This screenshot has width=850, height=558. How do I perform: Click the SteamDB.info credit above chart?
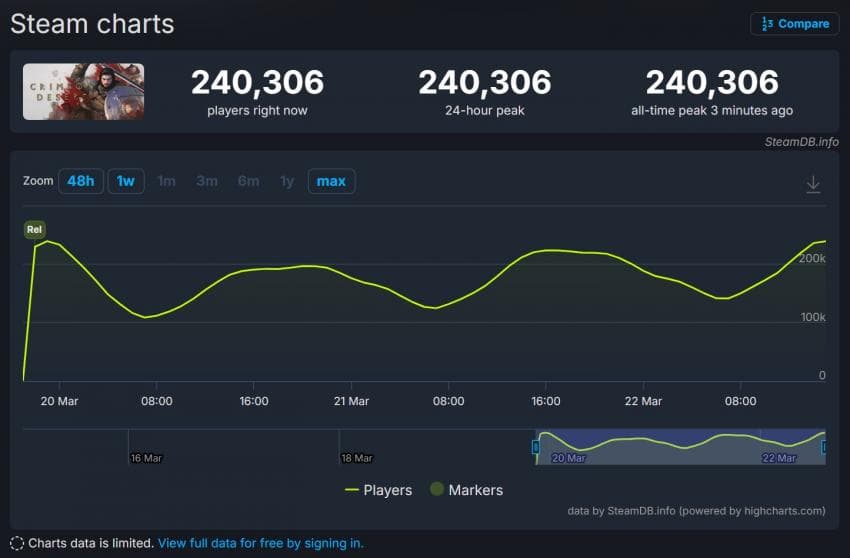pos(800,142)
